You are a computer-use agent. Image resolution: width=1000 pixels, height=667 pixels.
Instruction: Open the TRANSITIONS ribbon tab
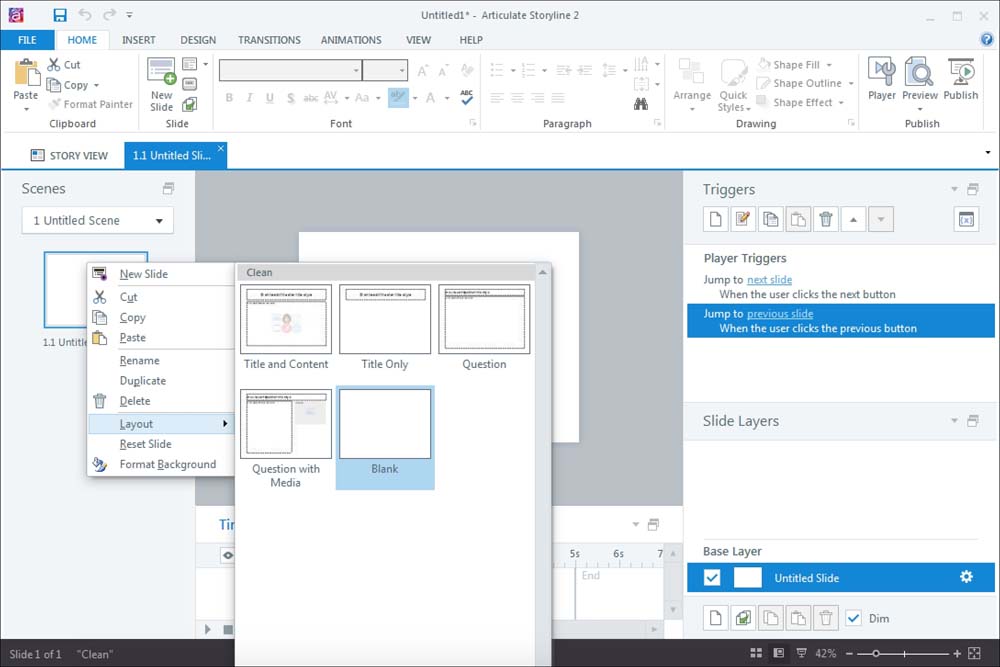(269, 40)
